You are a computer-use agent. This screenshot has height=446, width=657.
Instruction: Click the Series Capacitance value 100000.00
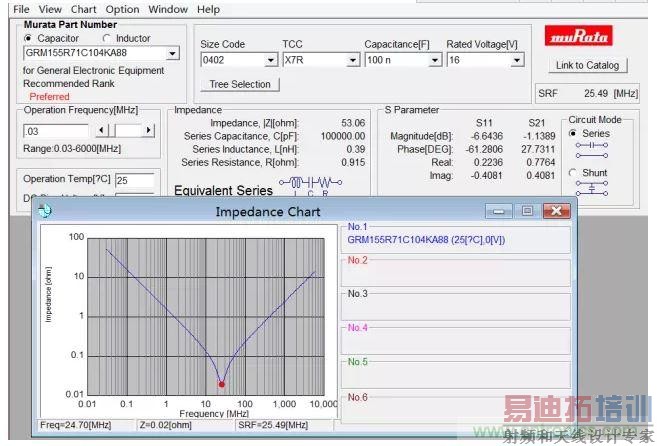point(343,136)
